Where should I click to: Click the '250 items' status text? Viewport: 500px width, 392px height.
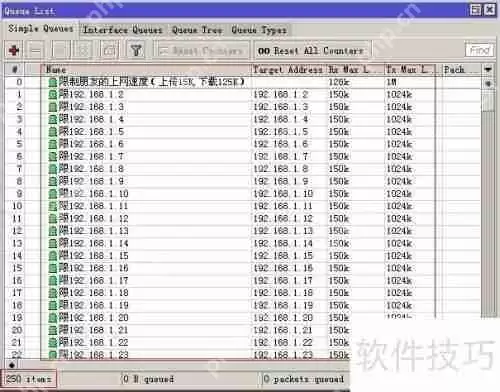tap(28, 379)
